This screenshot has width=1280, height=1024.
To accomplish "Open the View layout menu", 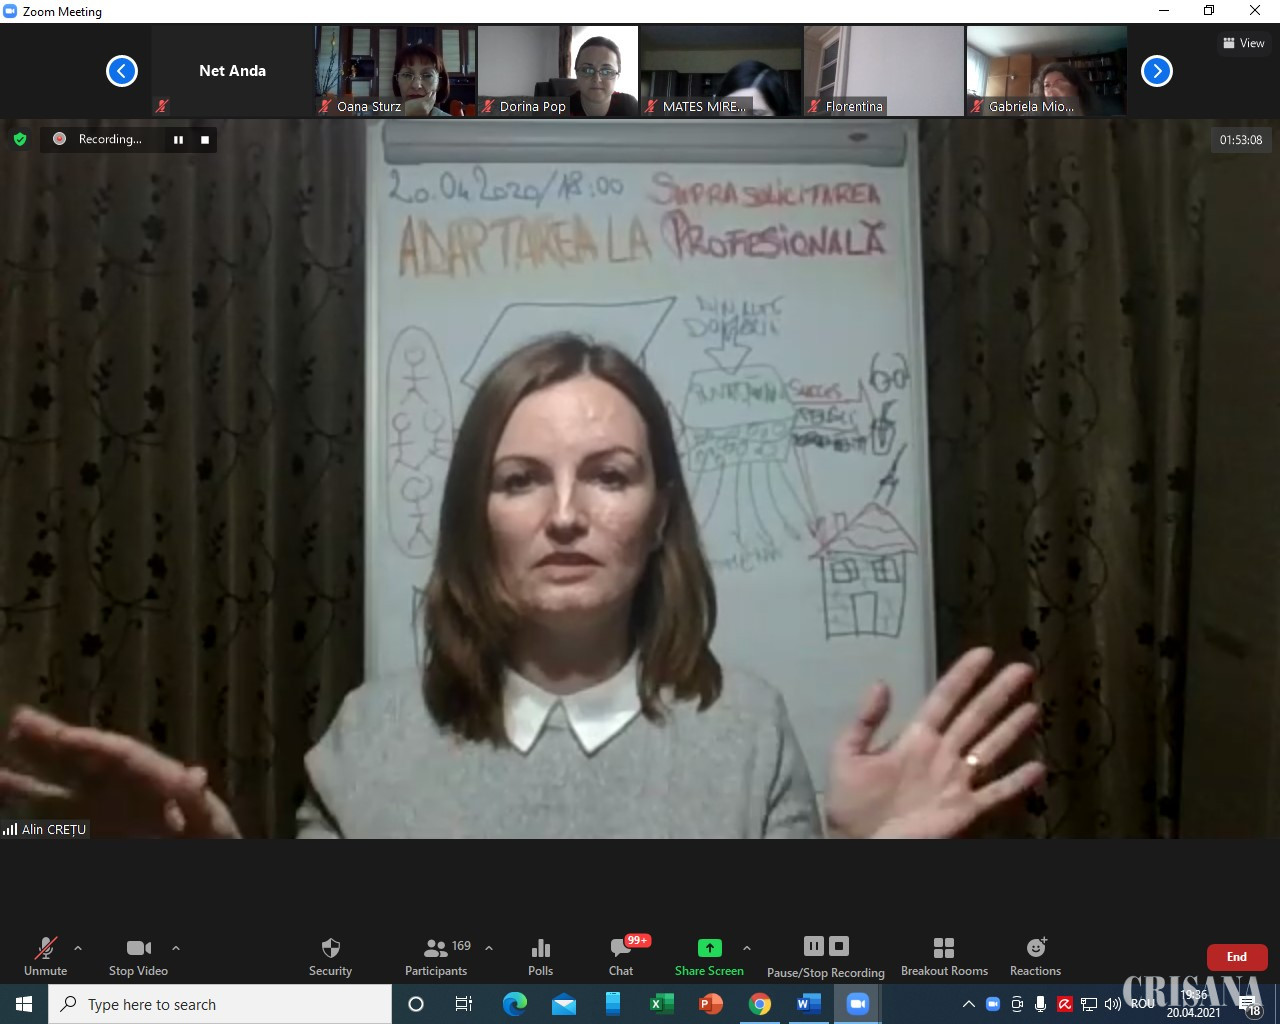I will (x=1243, y=43).
